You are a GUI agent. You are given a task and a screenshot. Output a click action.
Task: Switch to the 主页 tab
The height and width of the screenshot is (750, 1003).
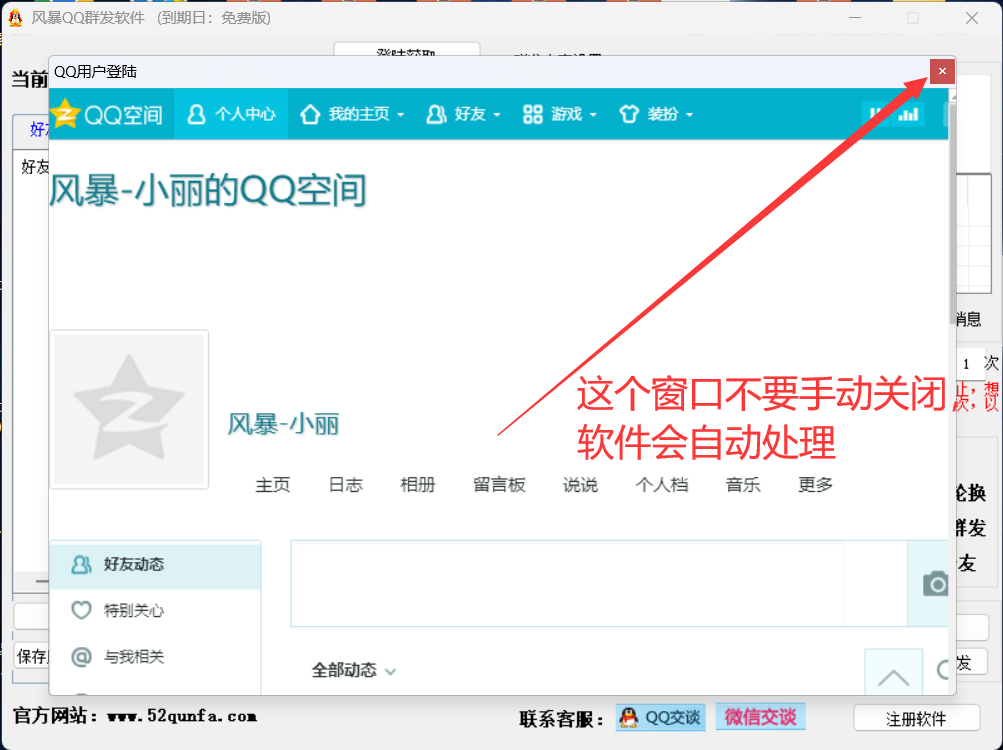pyautogui.click(x=272, y=484)
